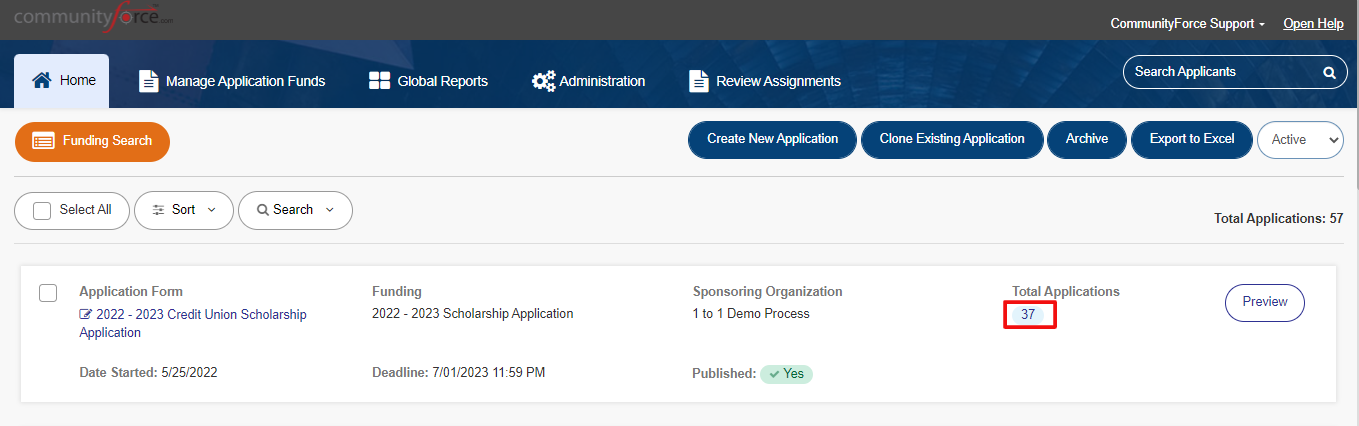Image resolution: width=1359 pixels, height=426 pixels.
Task: Click the 37 total applications badge
Action: pos(1028,315)
